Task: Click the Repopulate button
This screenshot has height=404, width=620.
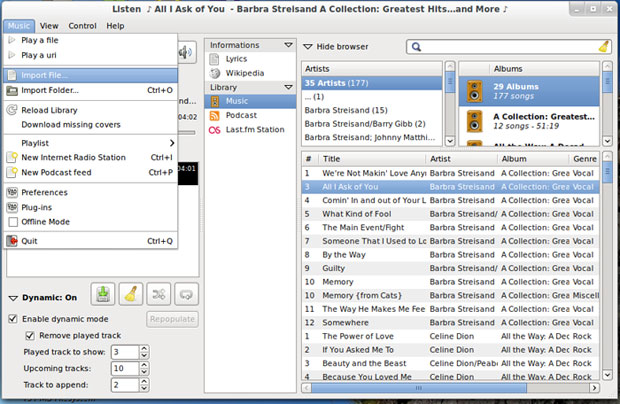Action: pyautogui.click(x=172, y=319)
